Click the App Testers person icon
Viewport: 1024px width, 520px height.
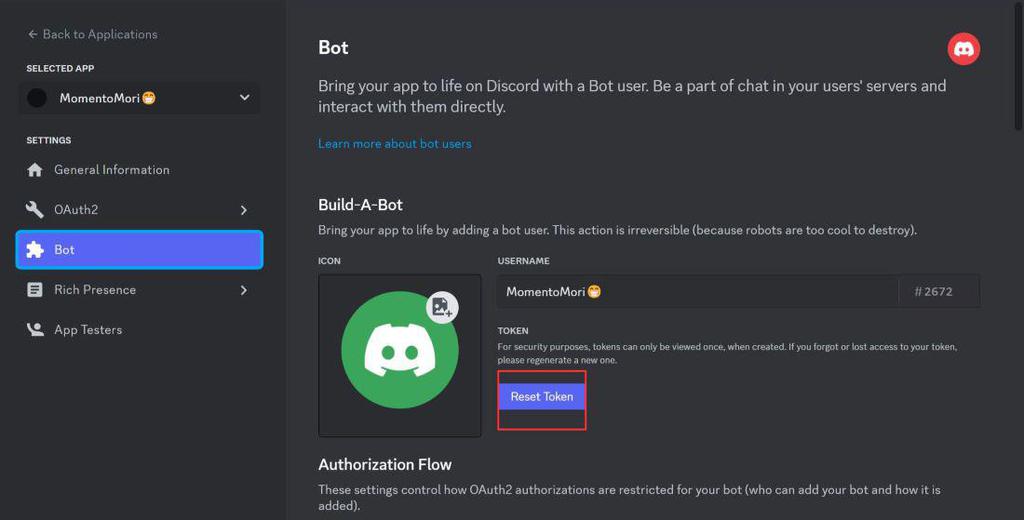35,330
